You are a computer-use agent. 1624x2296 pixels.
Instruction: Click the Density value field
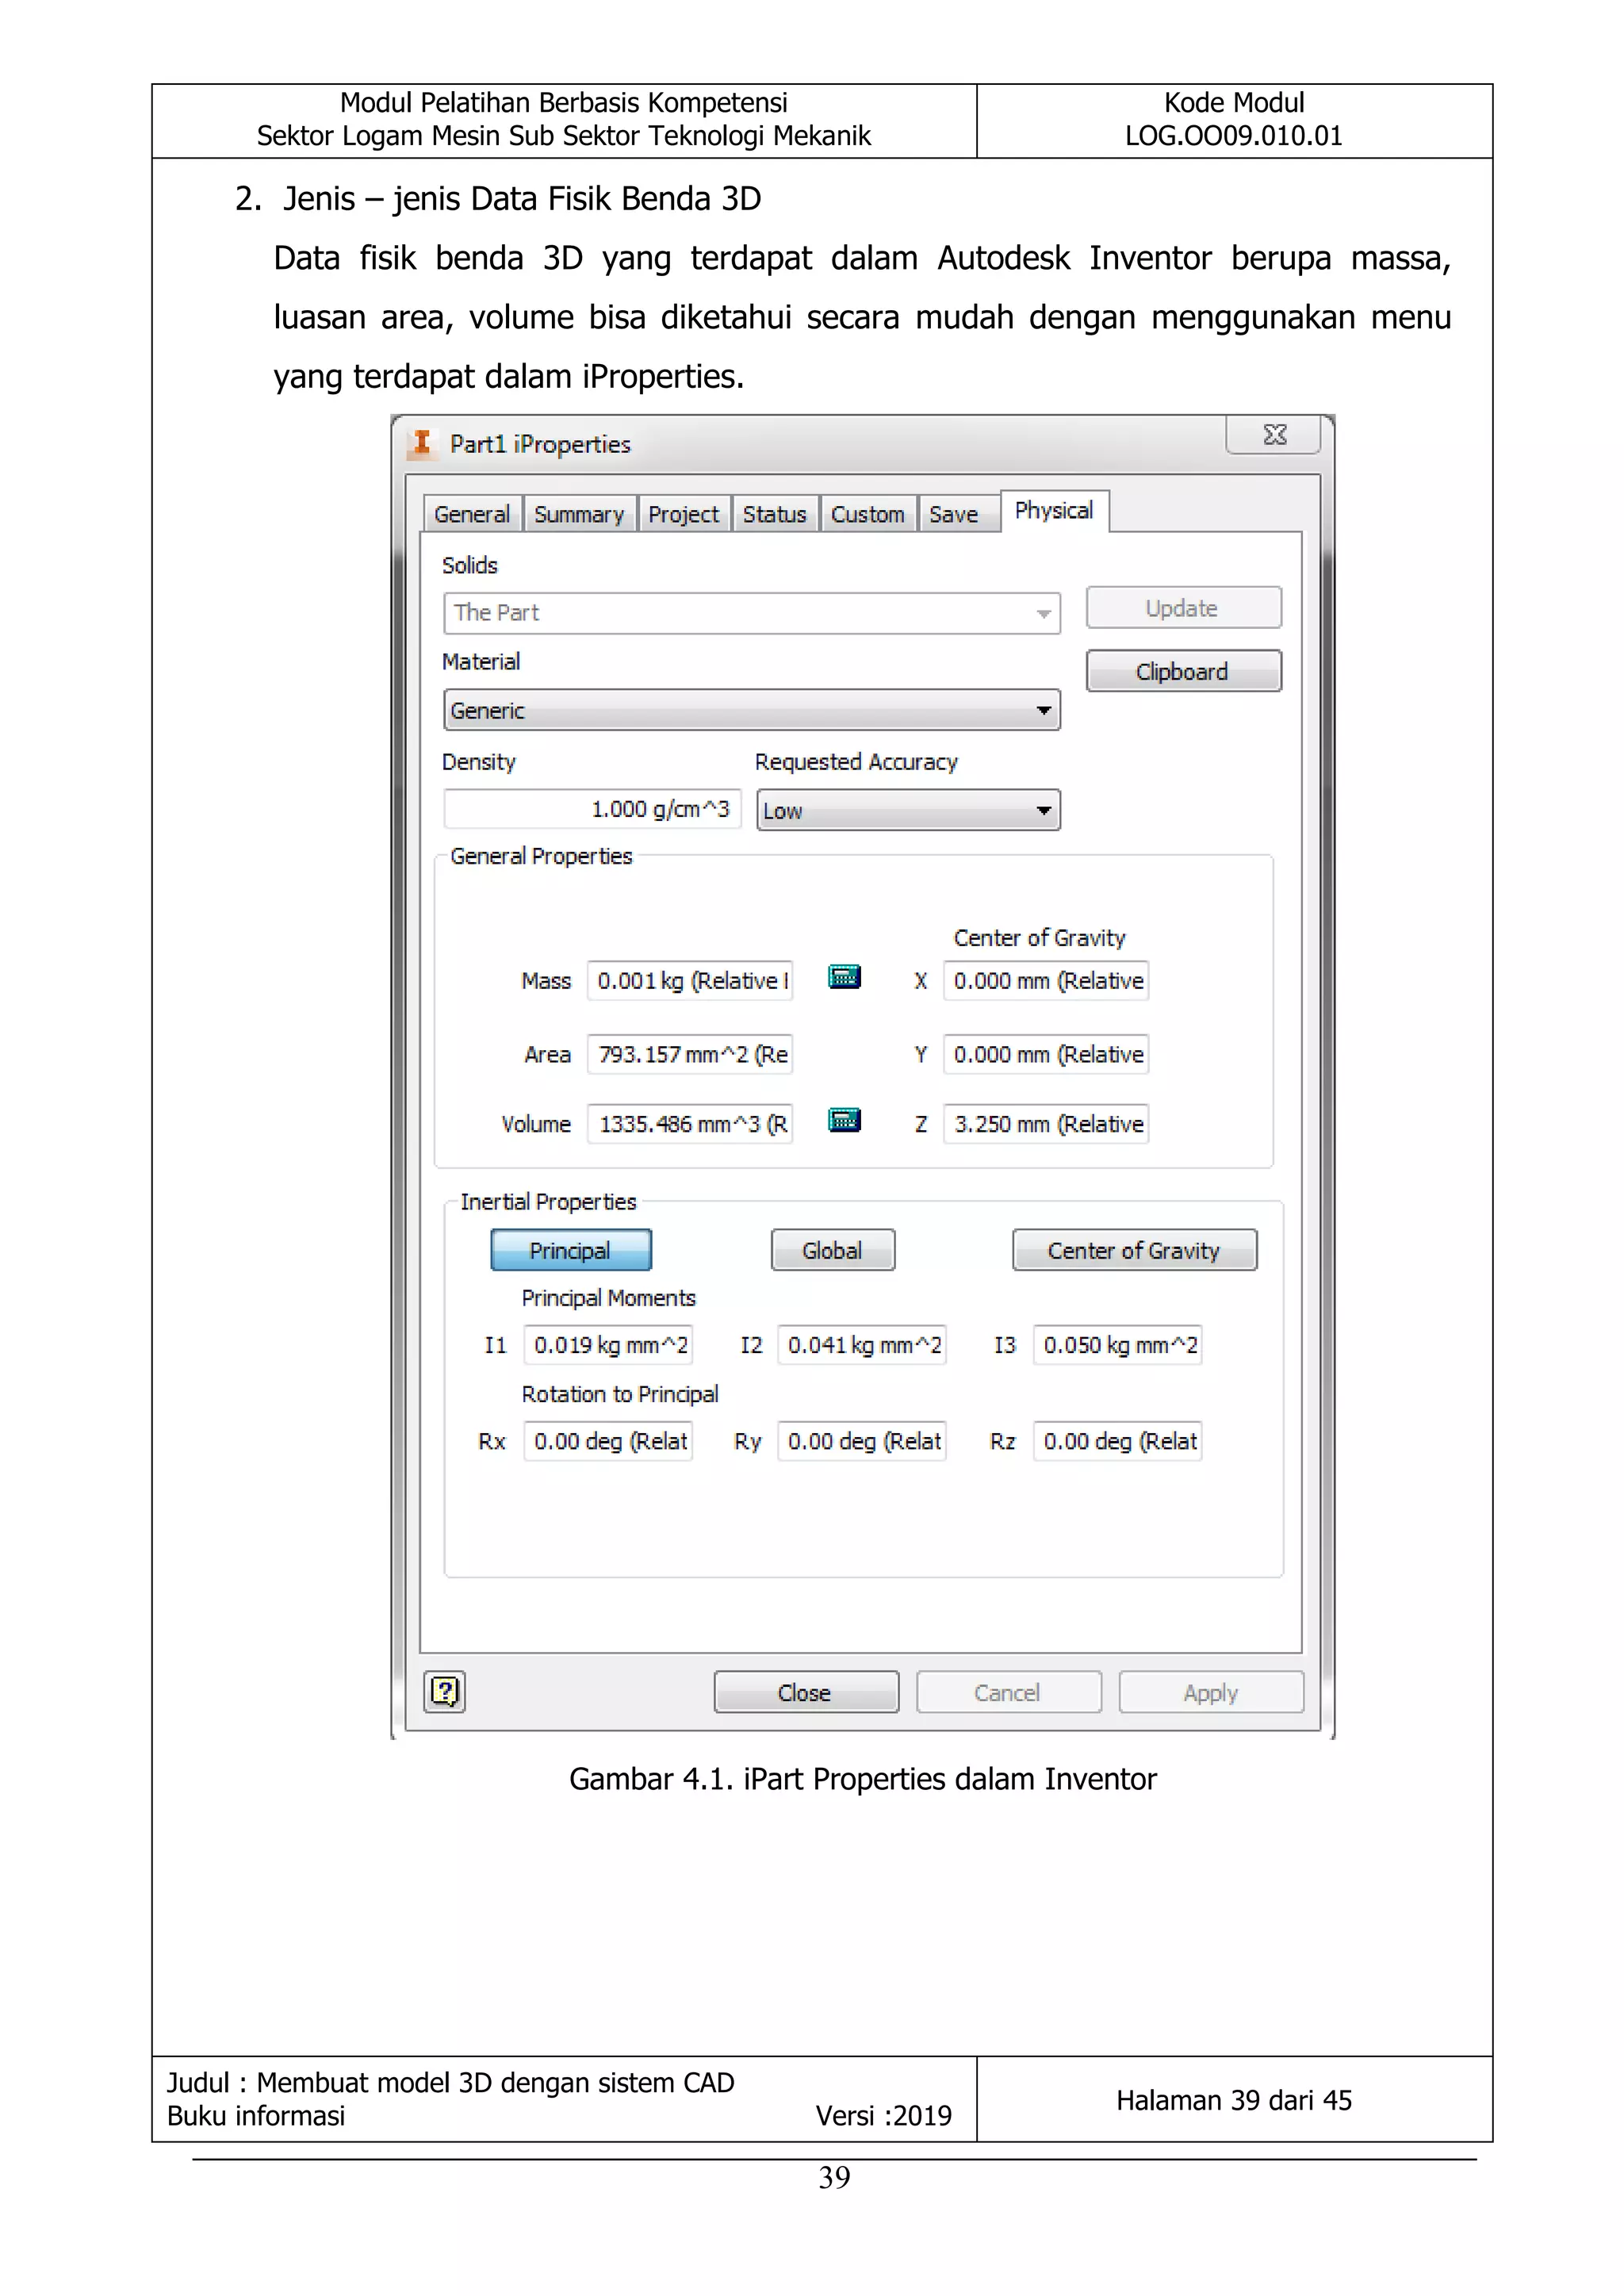coord(592,809)
